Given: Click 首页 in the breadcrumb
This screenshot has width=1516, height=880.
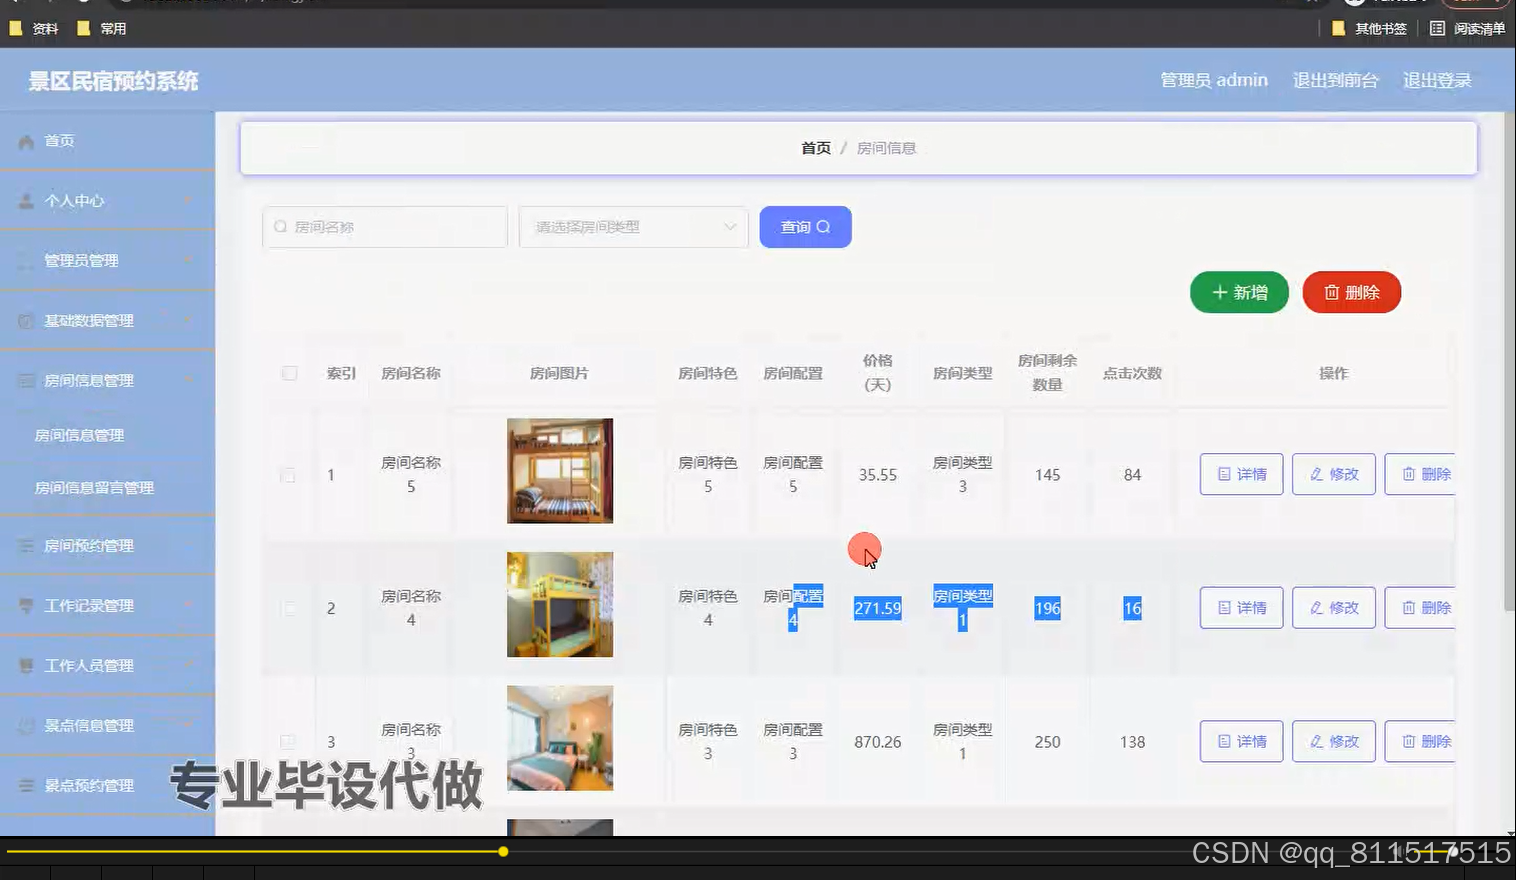Looking at the screenshot, I should point(816,148).
